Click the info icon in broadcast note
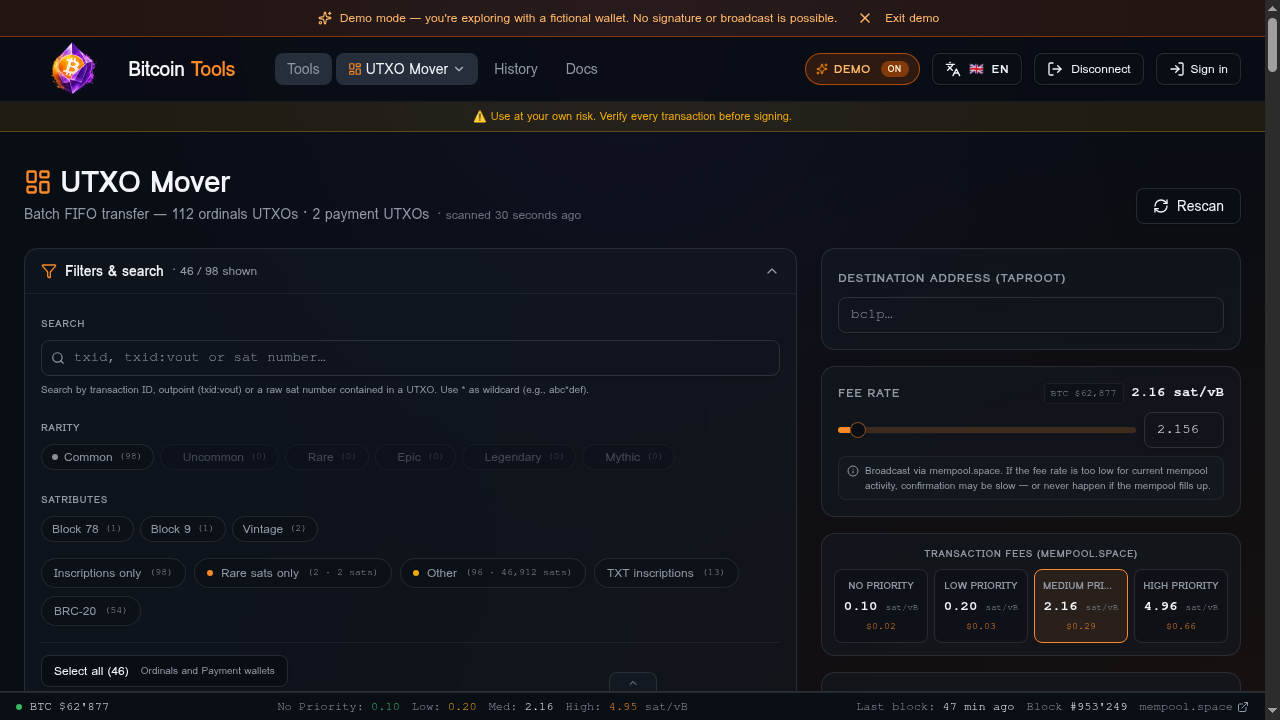The width and height of the screenshot is (1280, 720). [853, 471]
